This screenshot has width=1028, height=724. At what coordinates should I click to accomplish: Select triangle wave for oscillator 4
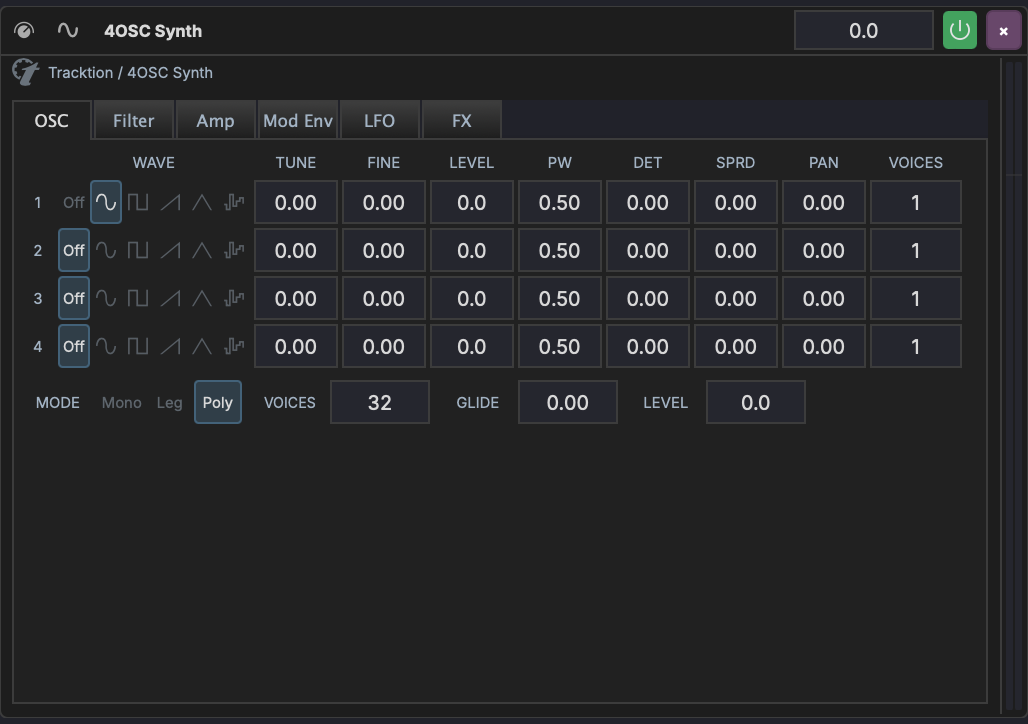[x=201, y=346]
